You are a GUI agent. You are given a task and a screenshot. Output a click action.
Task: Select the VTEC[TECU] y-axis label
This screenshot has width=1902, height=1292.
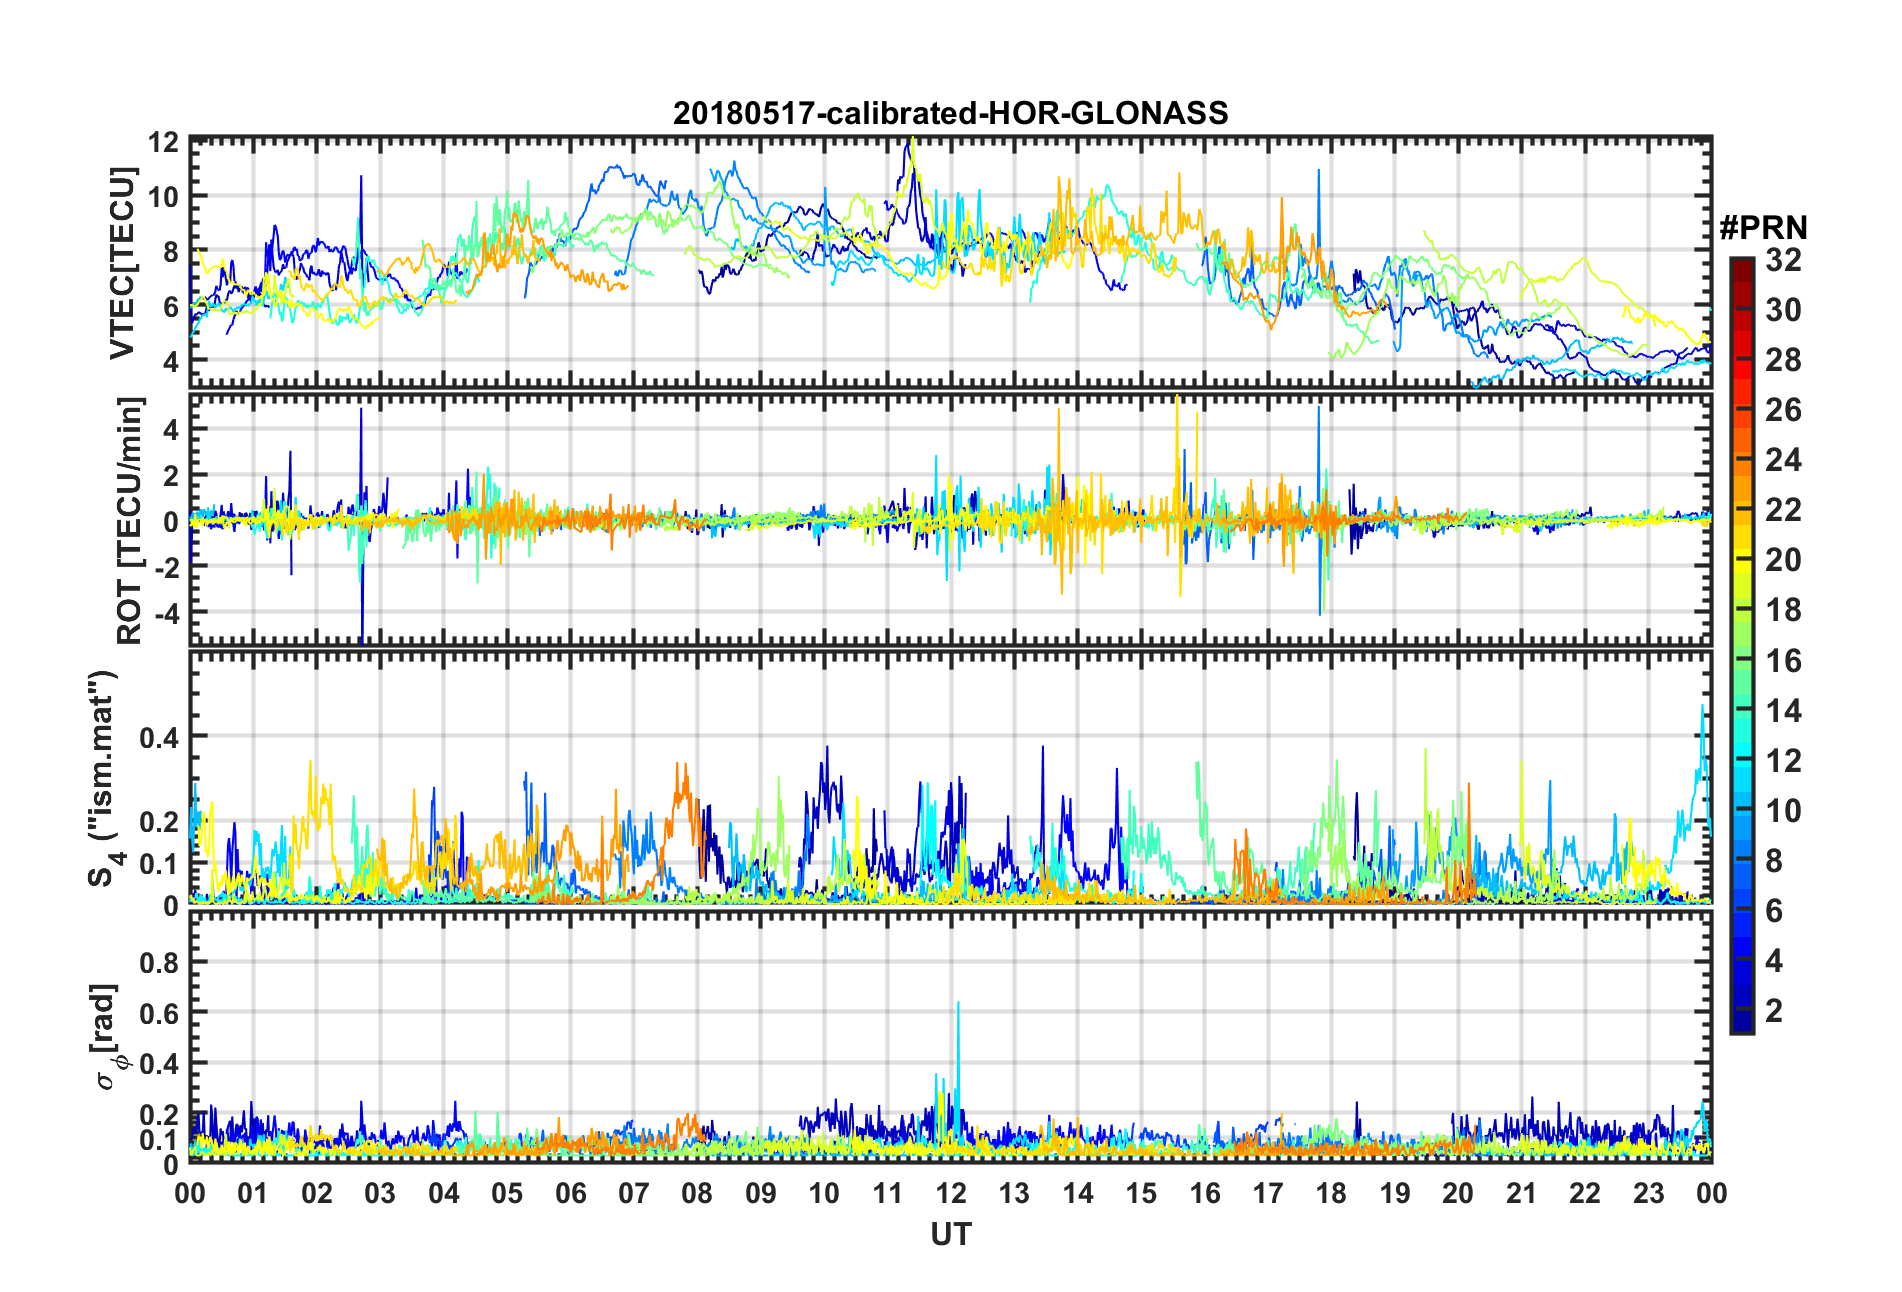(122, 263)
